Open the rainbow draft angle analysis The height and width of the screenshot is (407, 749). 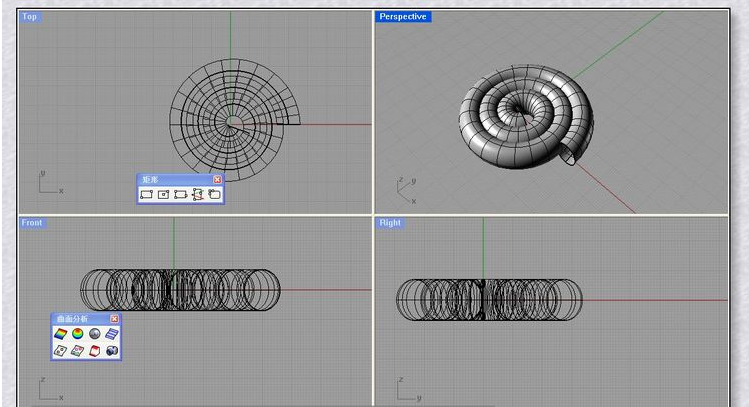61,333
